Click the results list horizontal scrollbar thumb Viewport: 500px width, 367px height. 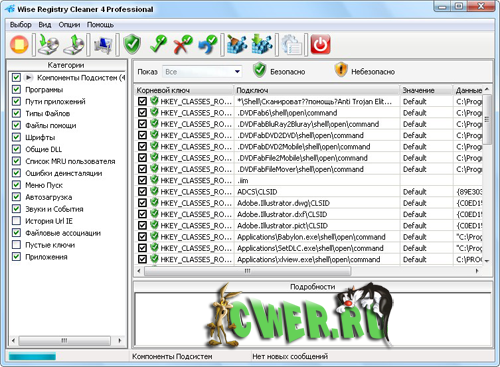tap(247, 271)
